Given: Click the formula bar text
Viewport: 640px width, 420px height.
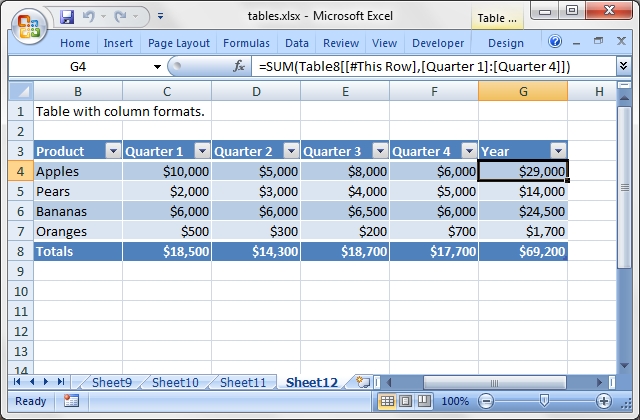Looking at the screenshot, I should pos(414,67).
